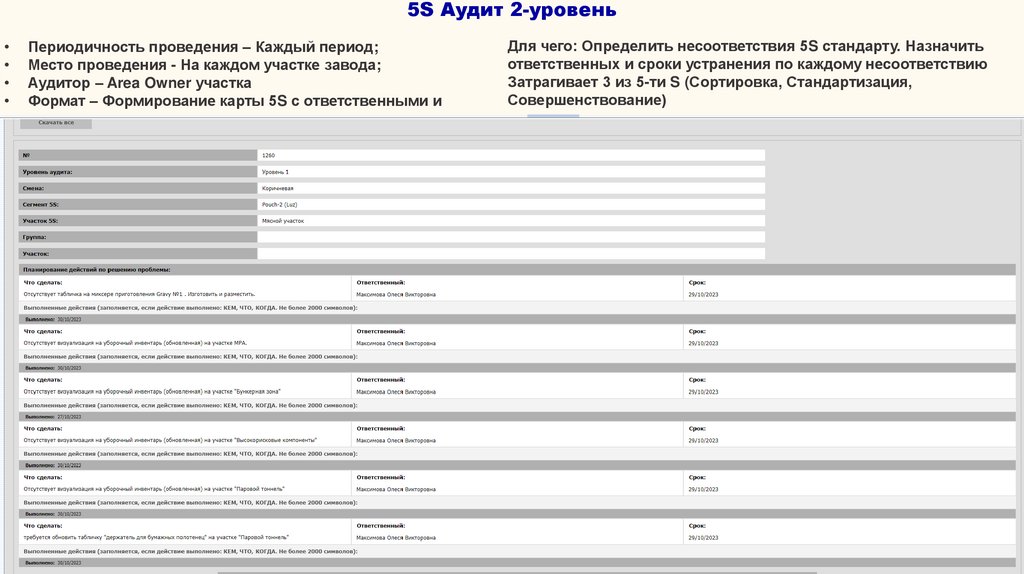Click responsible name in the бумажных полотенец row
Screen dimensions: 1024x574
click(x=396, y=537)
